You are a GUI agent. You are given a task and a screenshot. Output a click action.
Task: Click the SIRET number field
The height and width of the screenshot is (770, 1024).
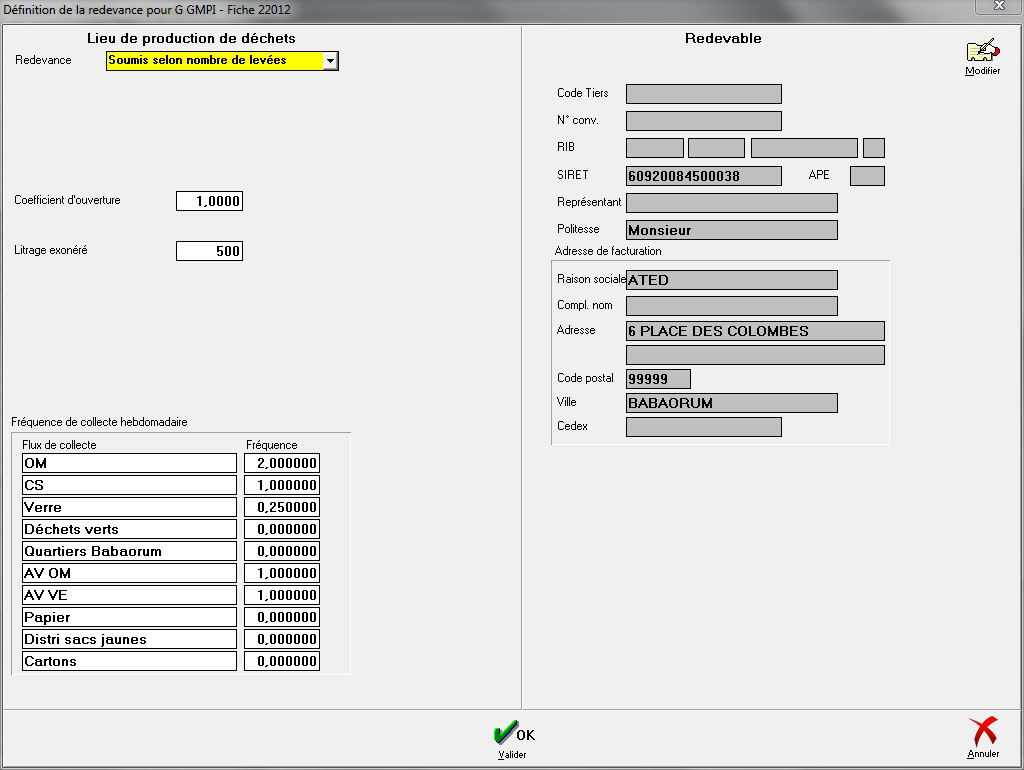(703, 176)
